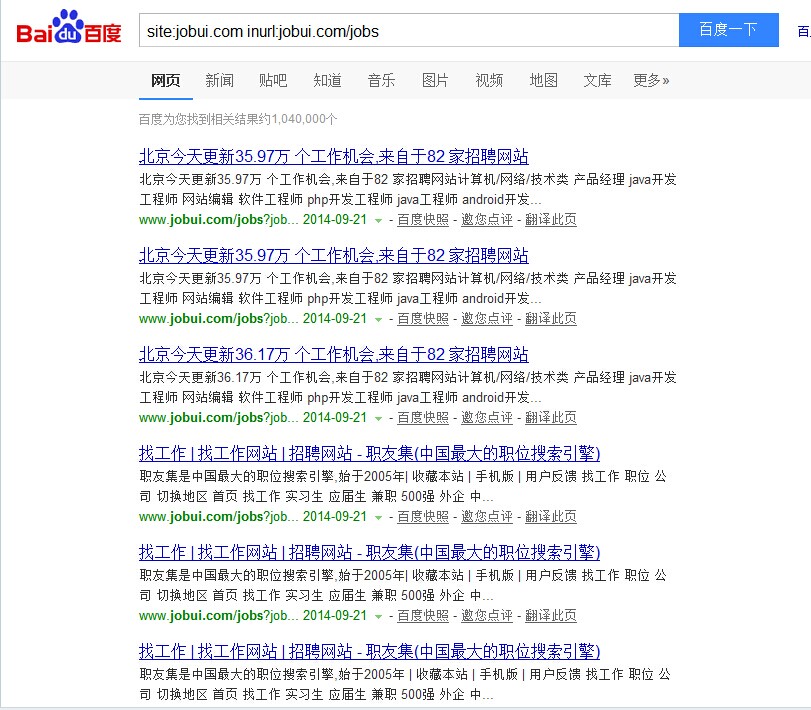Switch to the 图片 tab
This screenshot has height=710, width=811.
click(435, 80)
